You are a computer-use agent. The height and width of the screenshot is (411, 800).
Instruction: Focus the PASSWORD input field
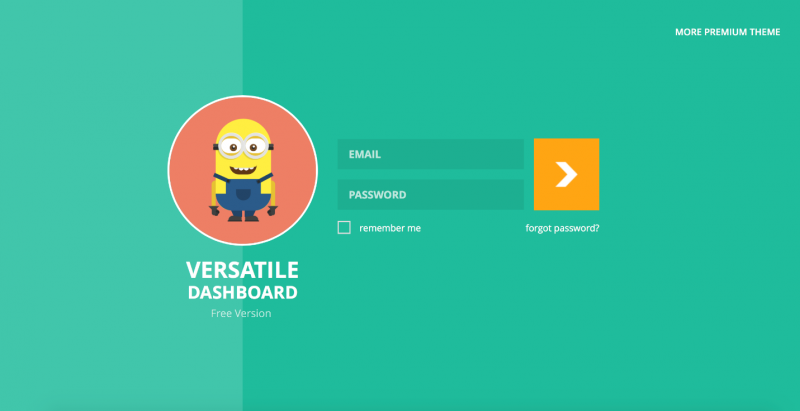(x=431, y=194)
